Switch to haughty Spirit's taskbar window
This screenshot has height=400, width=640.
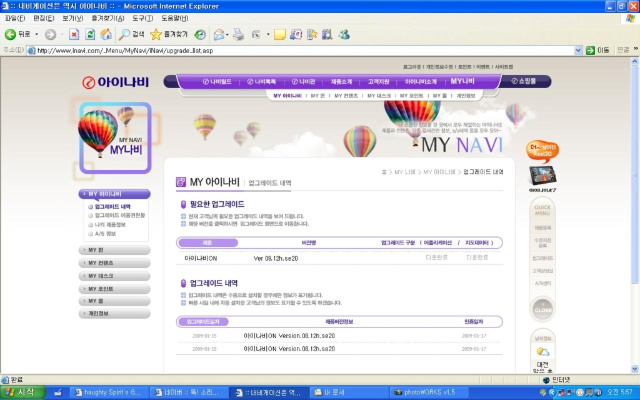pos(108,392)
